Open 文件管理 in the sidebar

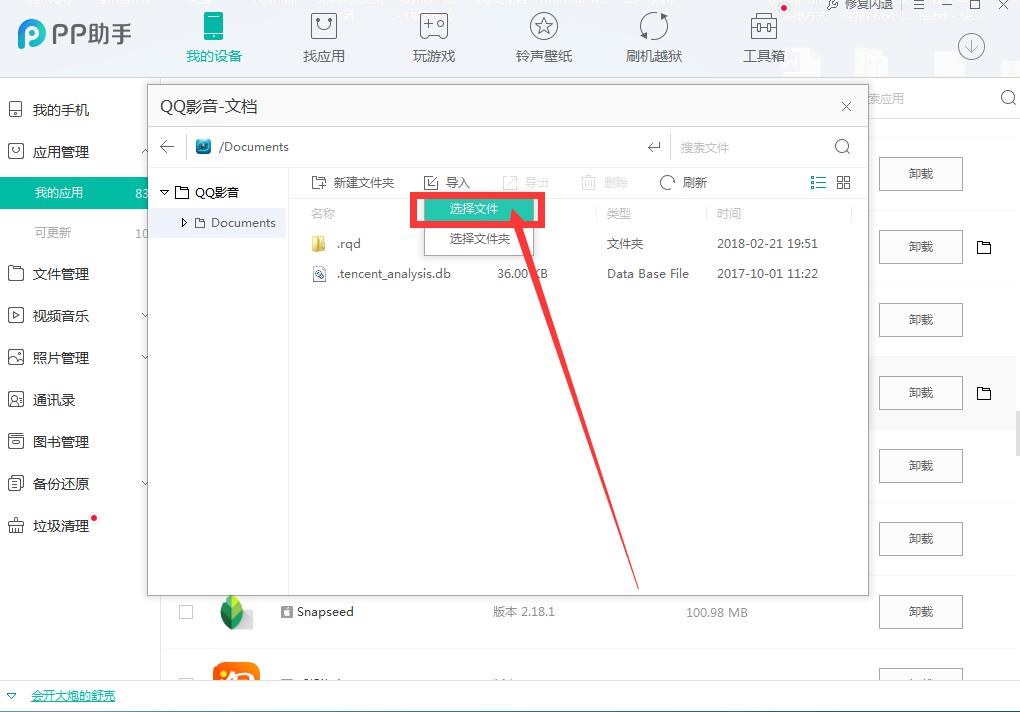click(60, 274)
